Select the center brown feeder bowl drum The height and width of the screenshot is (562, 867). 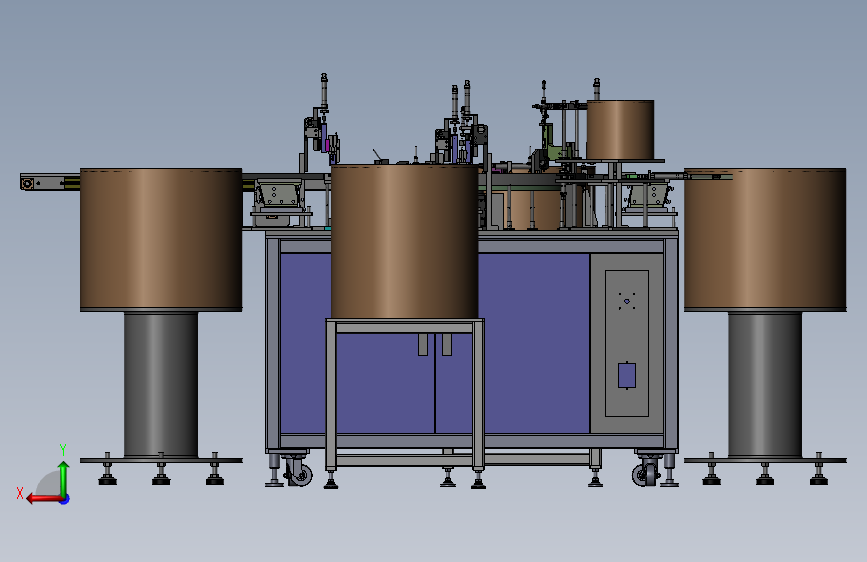click(x=404, y=242)
